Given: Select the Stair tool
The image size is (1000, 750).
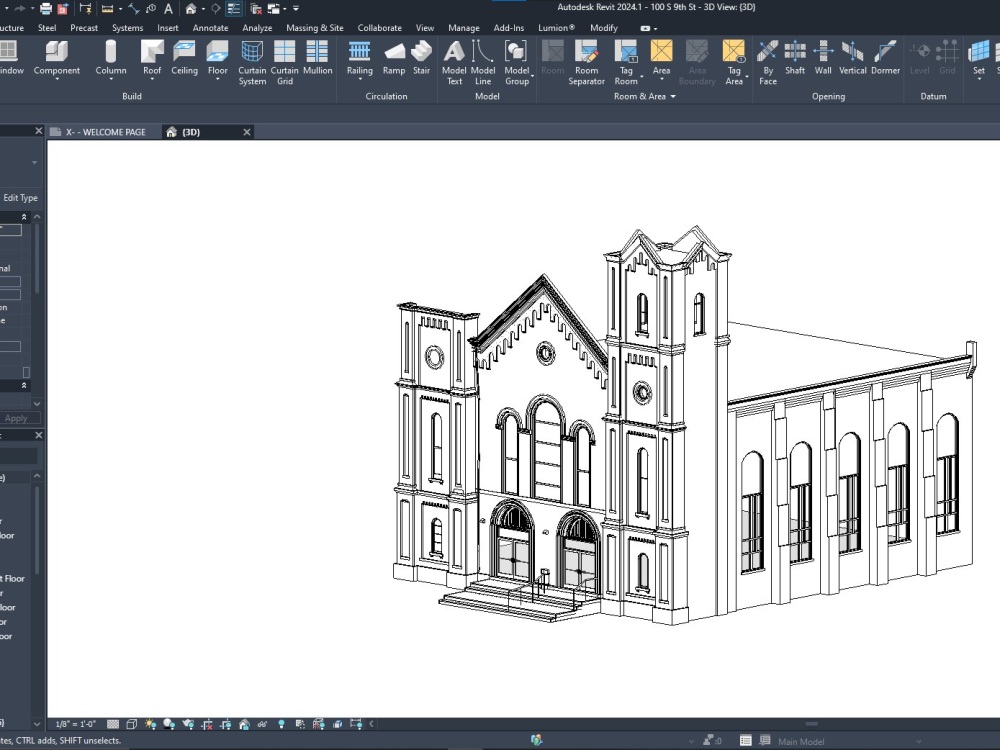Looking at the screenshot, I should coord(422,57).
